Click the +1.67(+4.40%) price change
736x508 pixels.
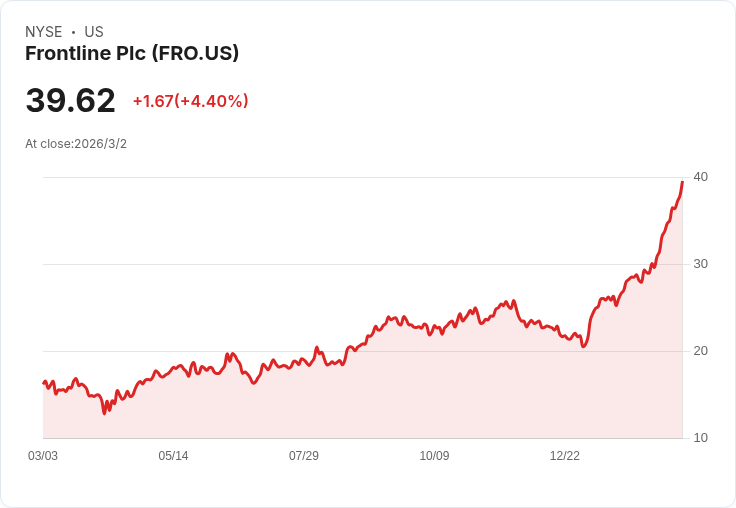pyautogui.click(x=190, y=101)
